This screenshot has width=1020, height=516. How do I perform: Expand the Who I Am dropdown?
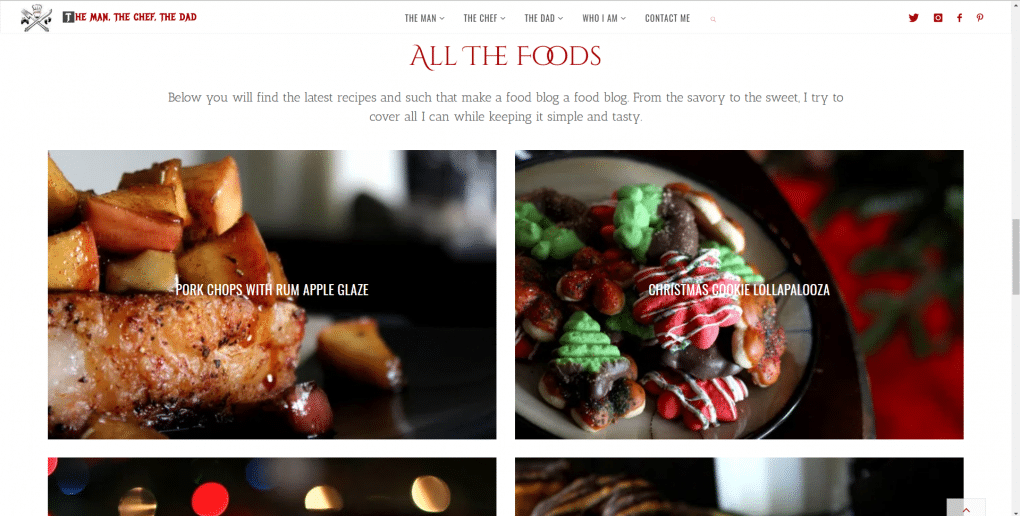coord(604,18)
